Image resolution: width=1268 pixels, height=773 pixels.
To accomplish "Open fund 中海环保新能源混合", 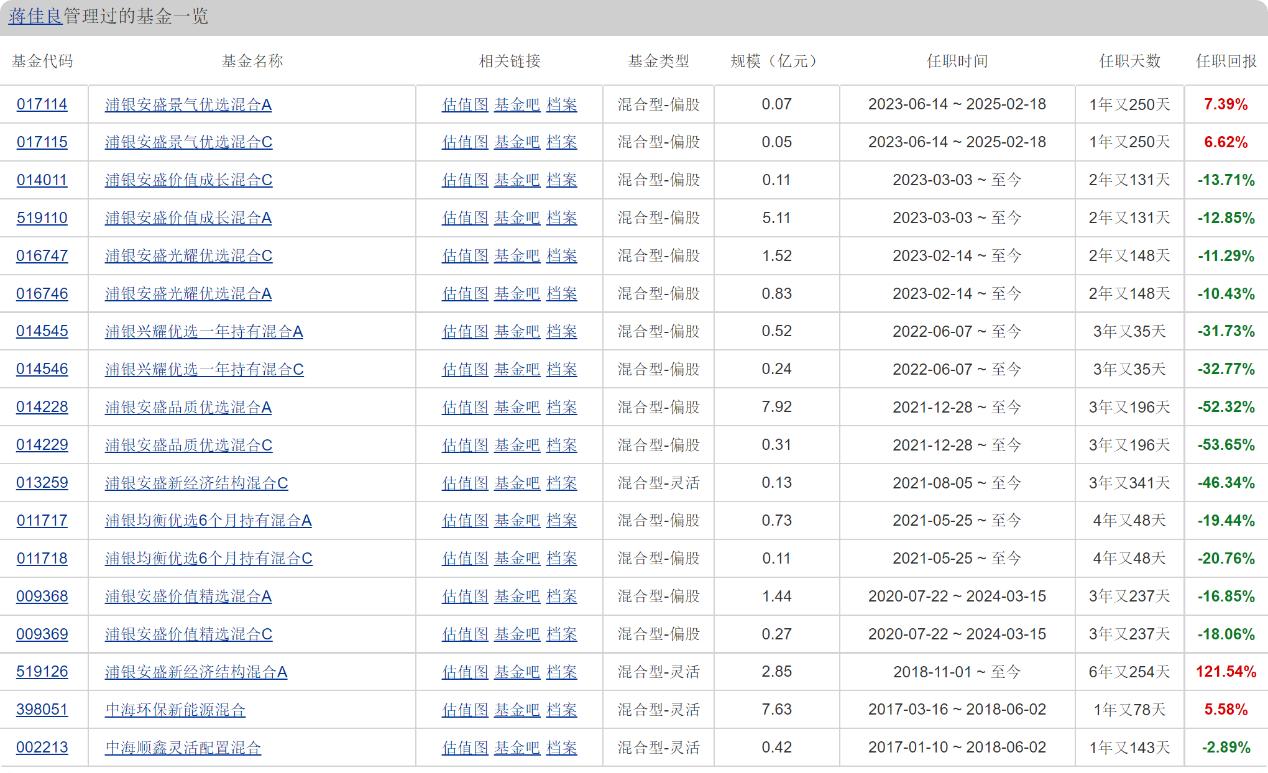I will tap(175, 710).
